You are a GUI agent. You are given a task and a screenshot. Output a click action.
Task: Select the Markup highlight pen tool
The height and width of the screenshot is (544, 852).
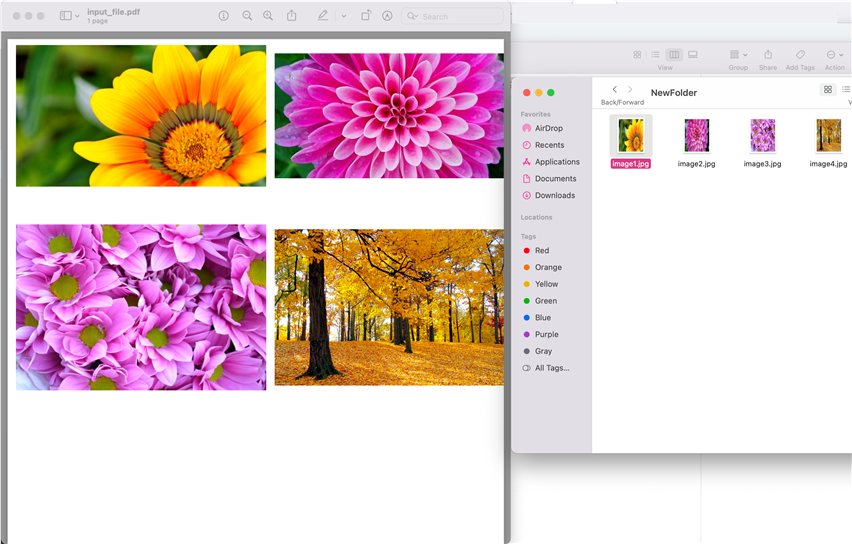pyautogui.click(x=322, y=16)
